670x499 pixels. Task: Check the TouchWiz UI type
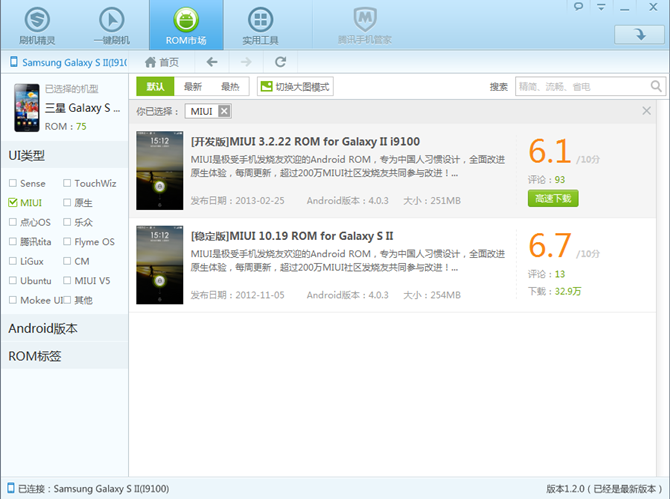point(67,183)
